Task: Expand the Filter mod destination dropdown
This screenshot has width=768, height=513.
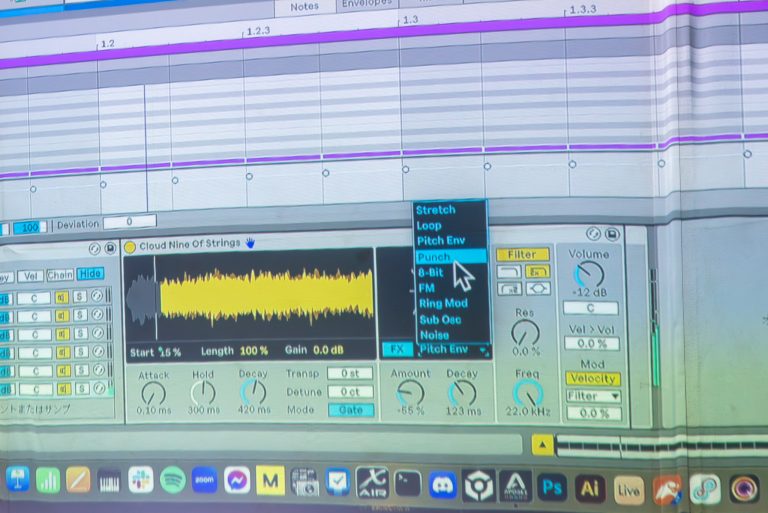Action: pyautogui.click(x=593, y=396)
